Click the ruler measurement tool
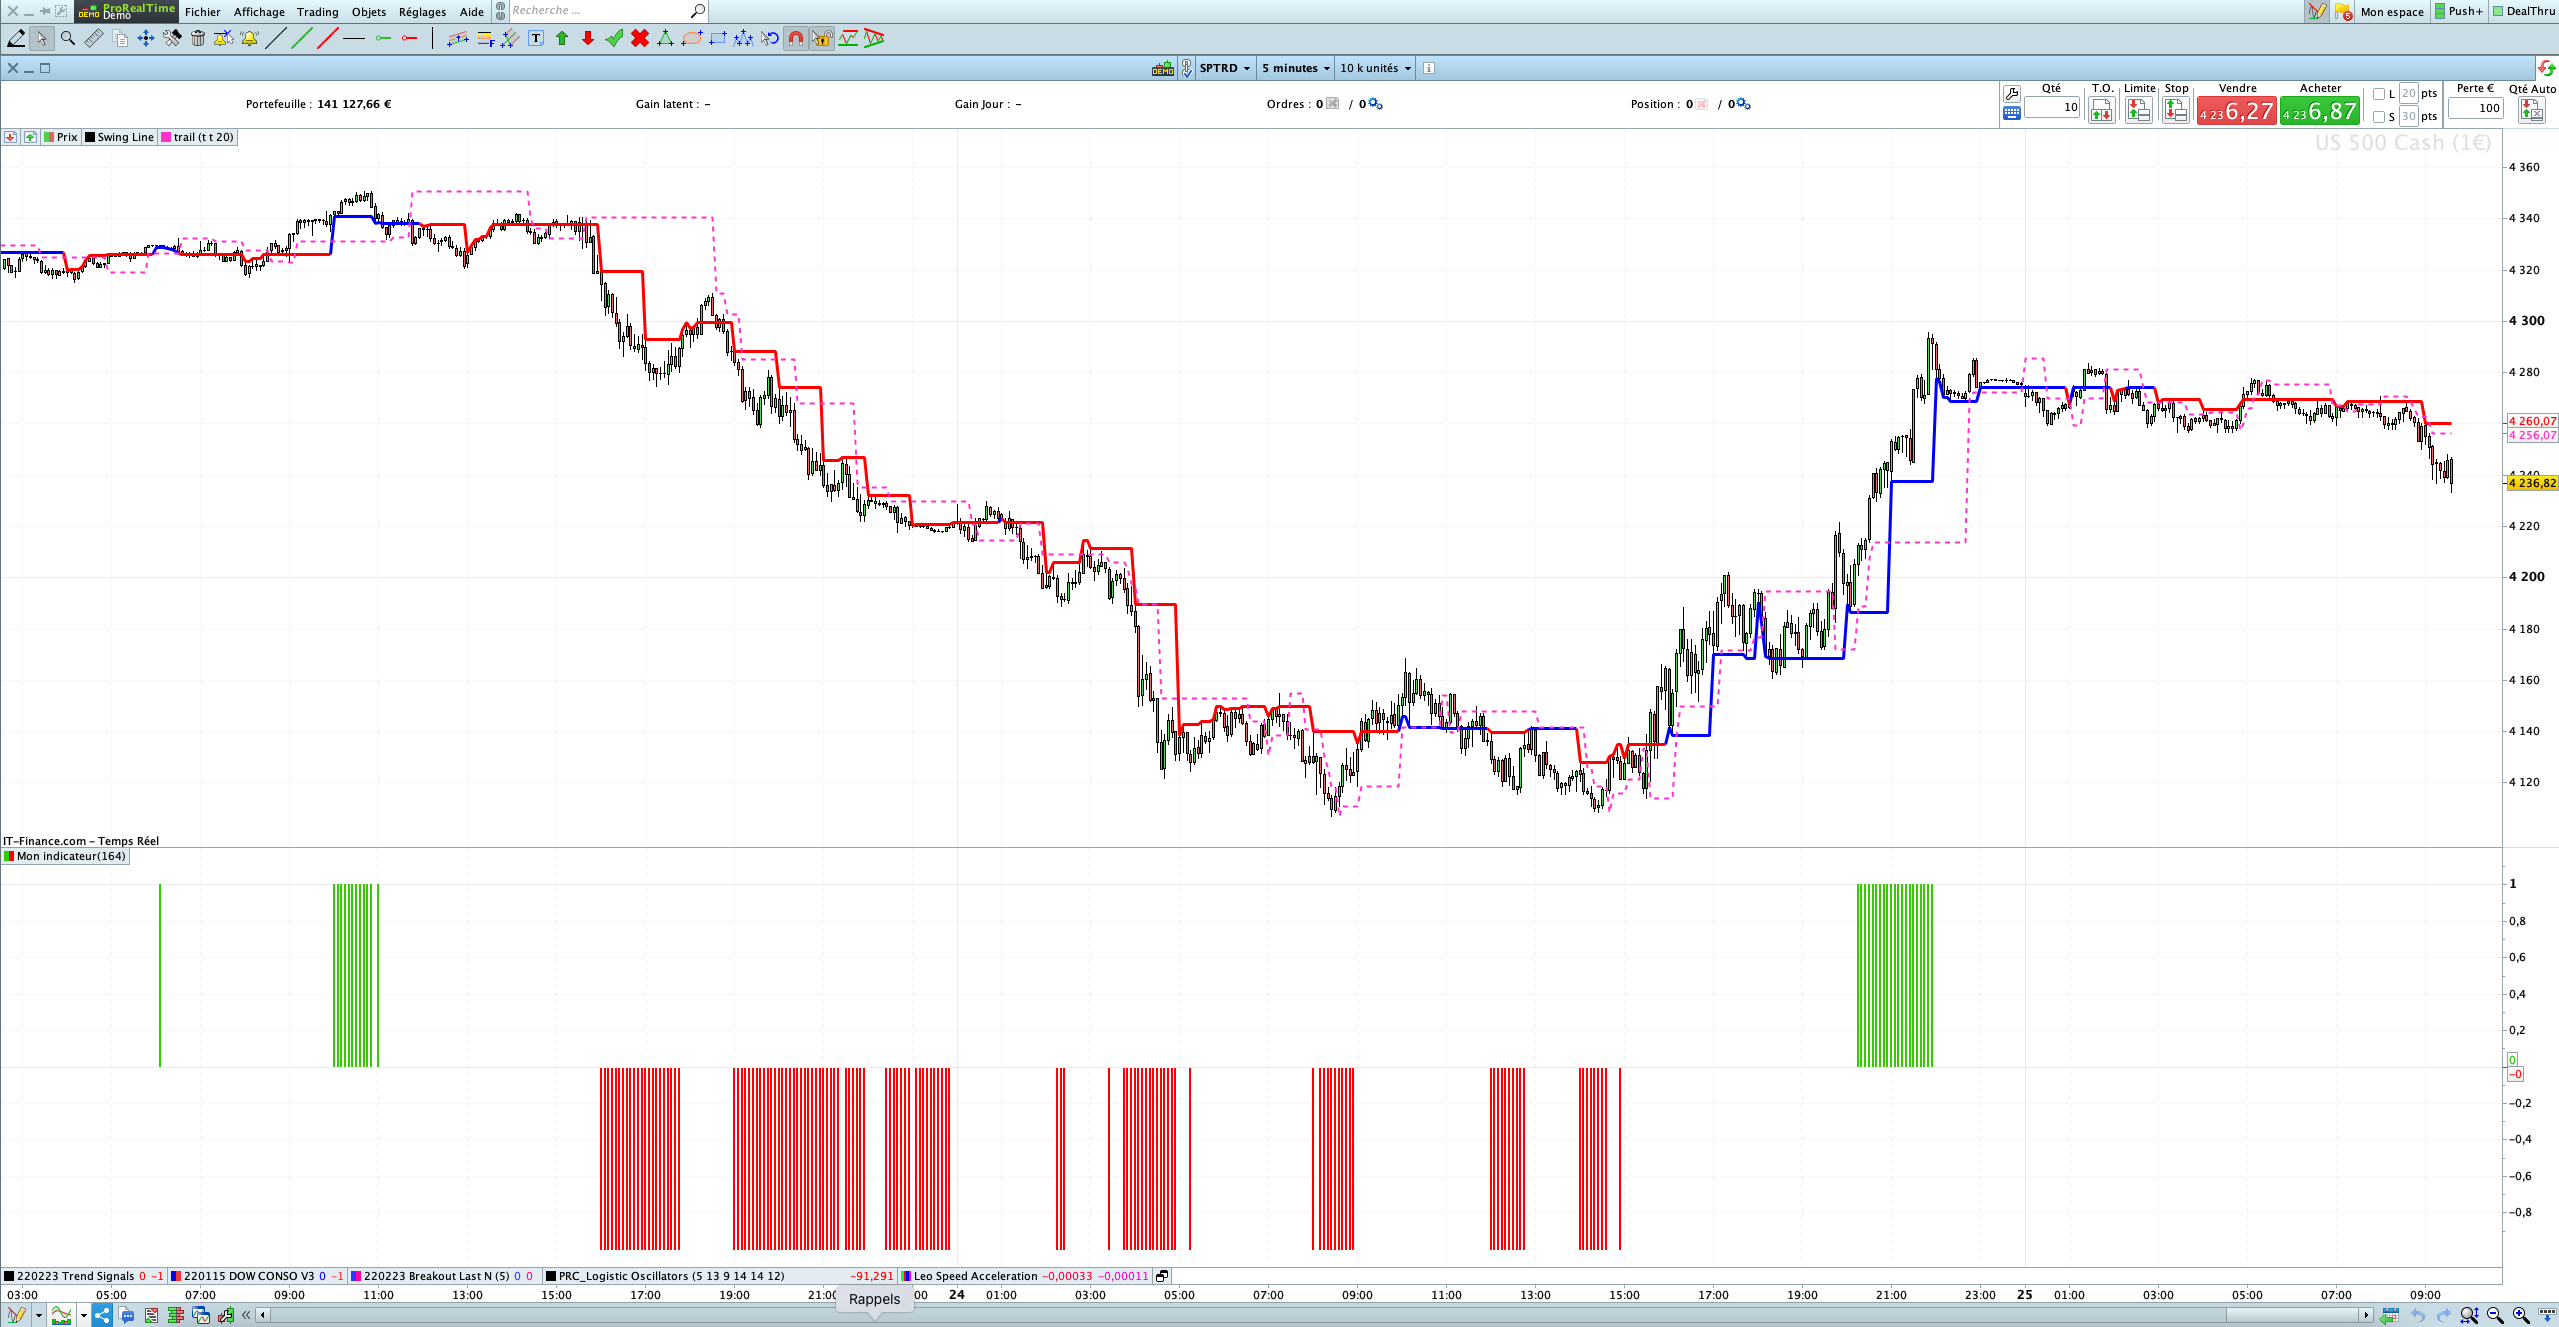 click(x=93, y=38)
